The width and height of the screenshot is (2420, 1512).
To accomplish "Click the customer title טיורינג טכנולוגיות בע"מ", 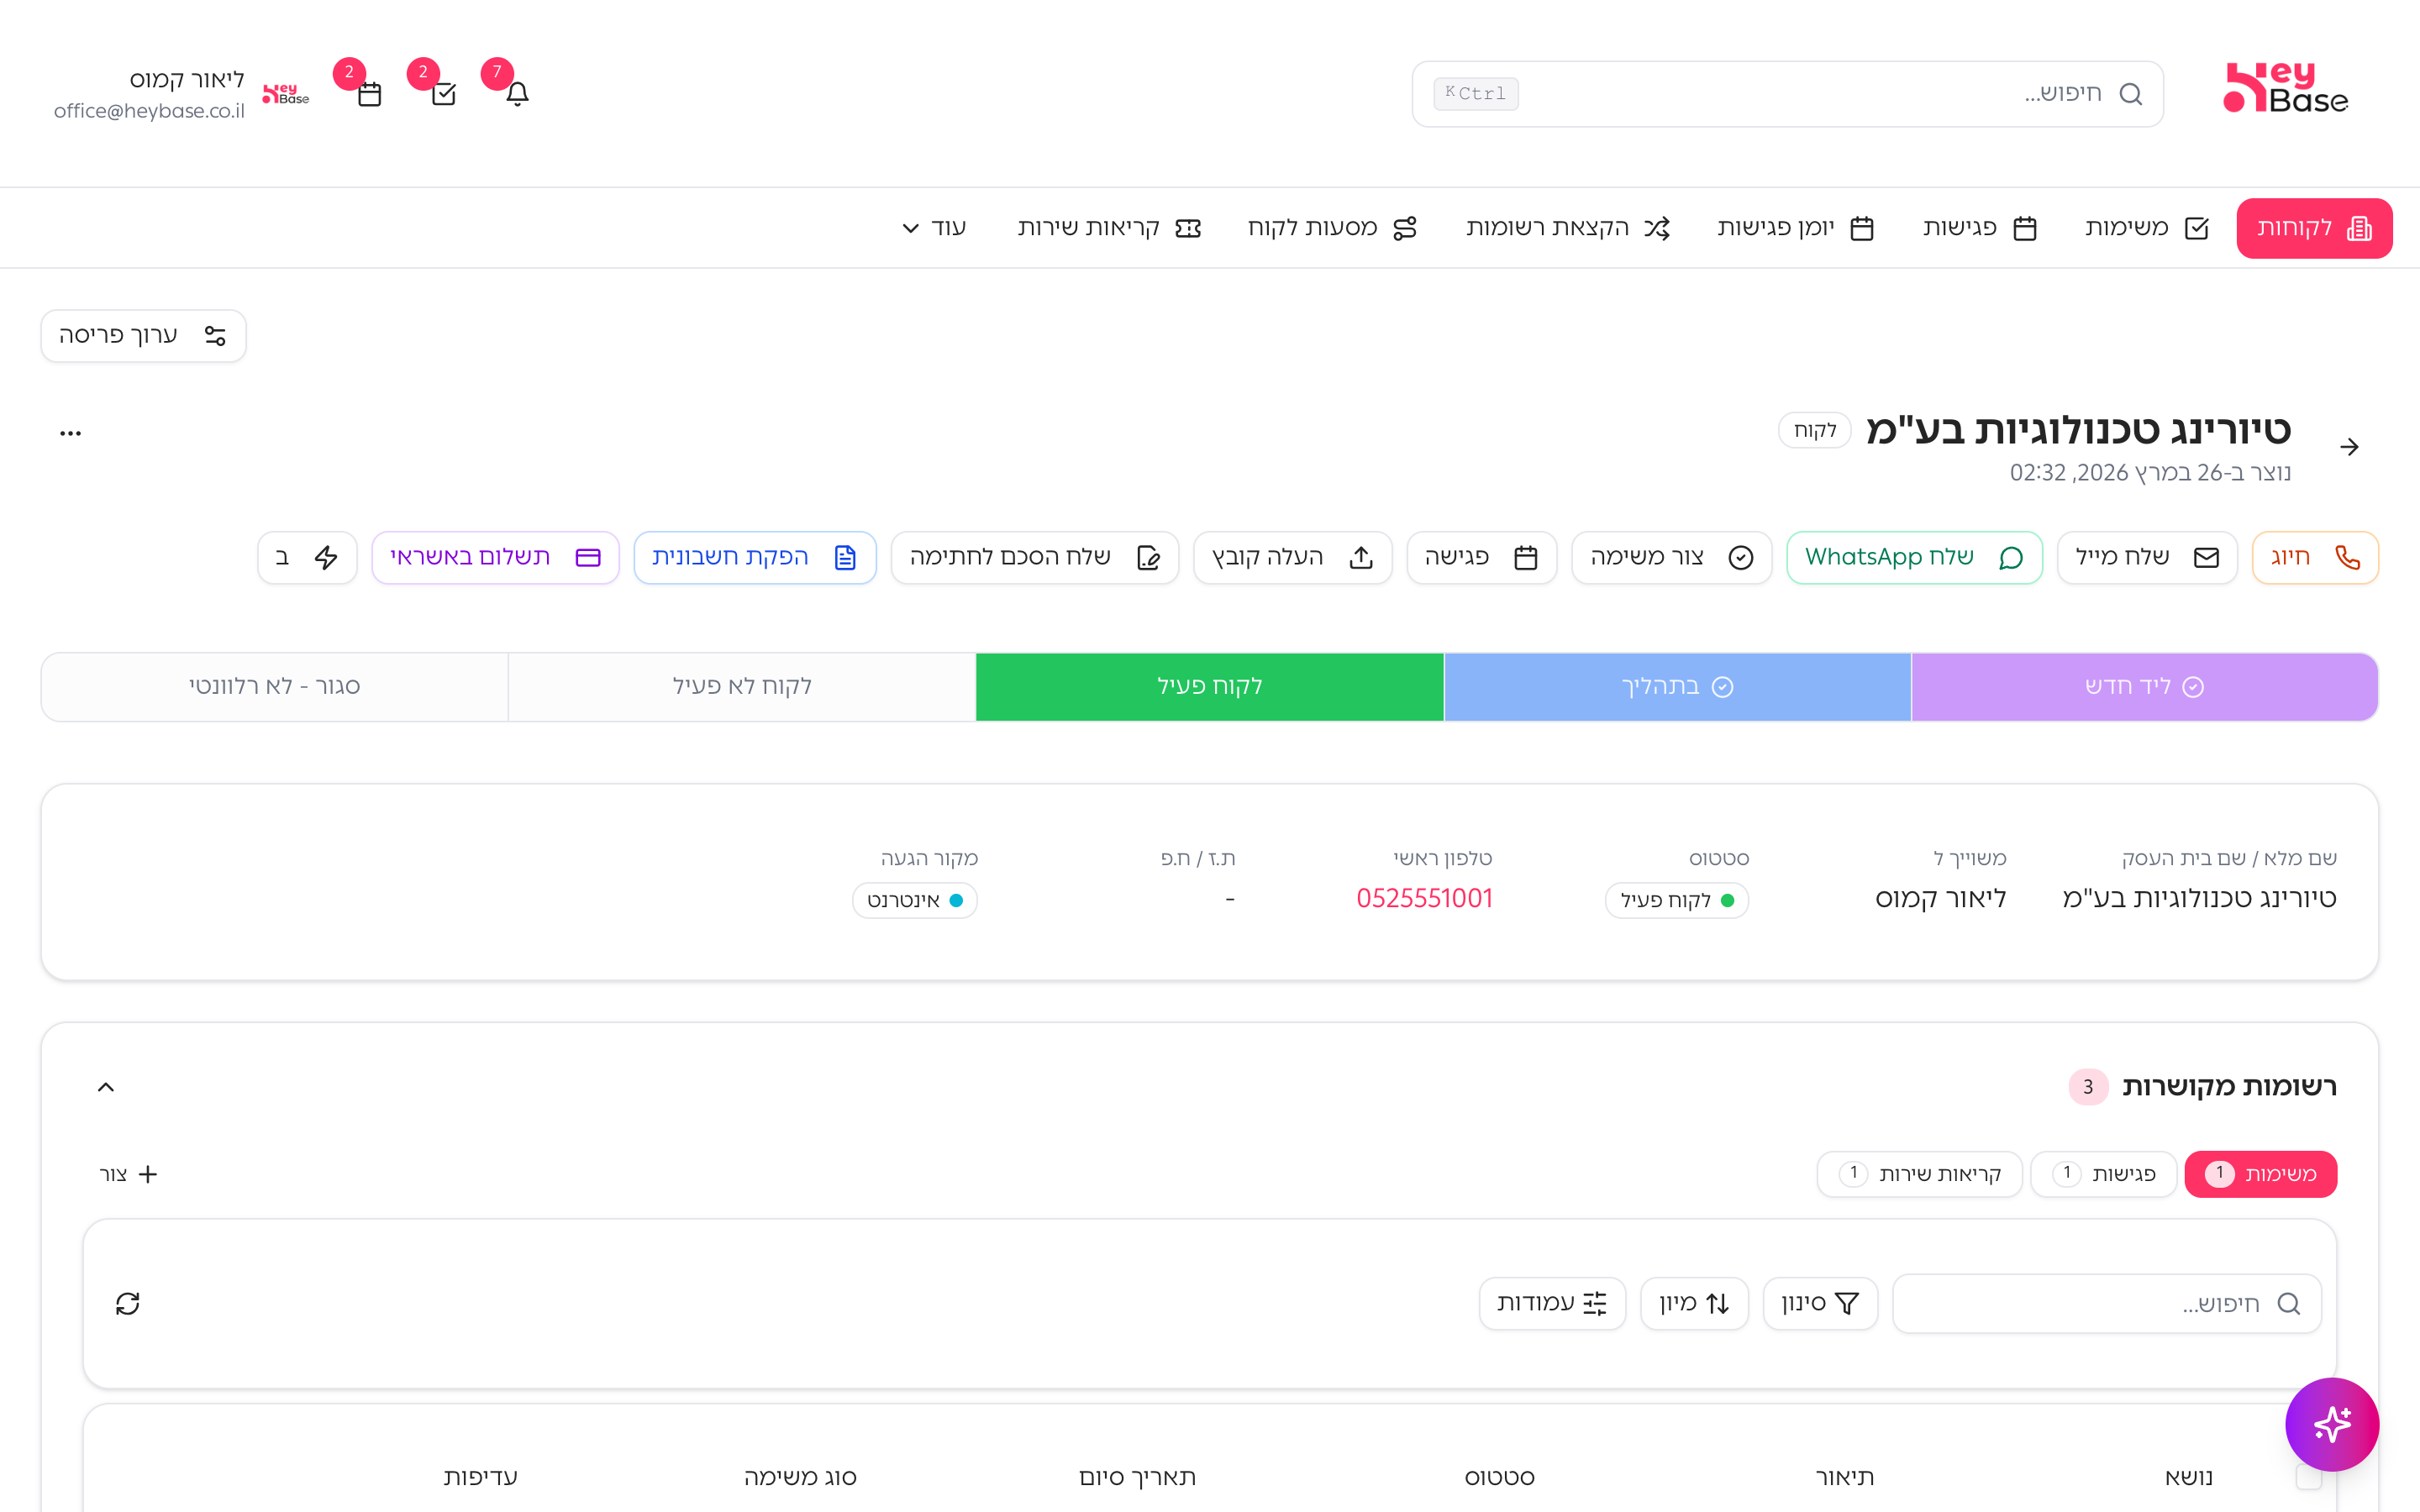I will pyautogui.click(x=2078, y=430).
